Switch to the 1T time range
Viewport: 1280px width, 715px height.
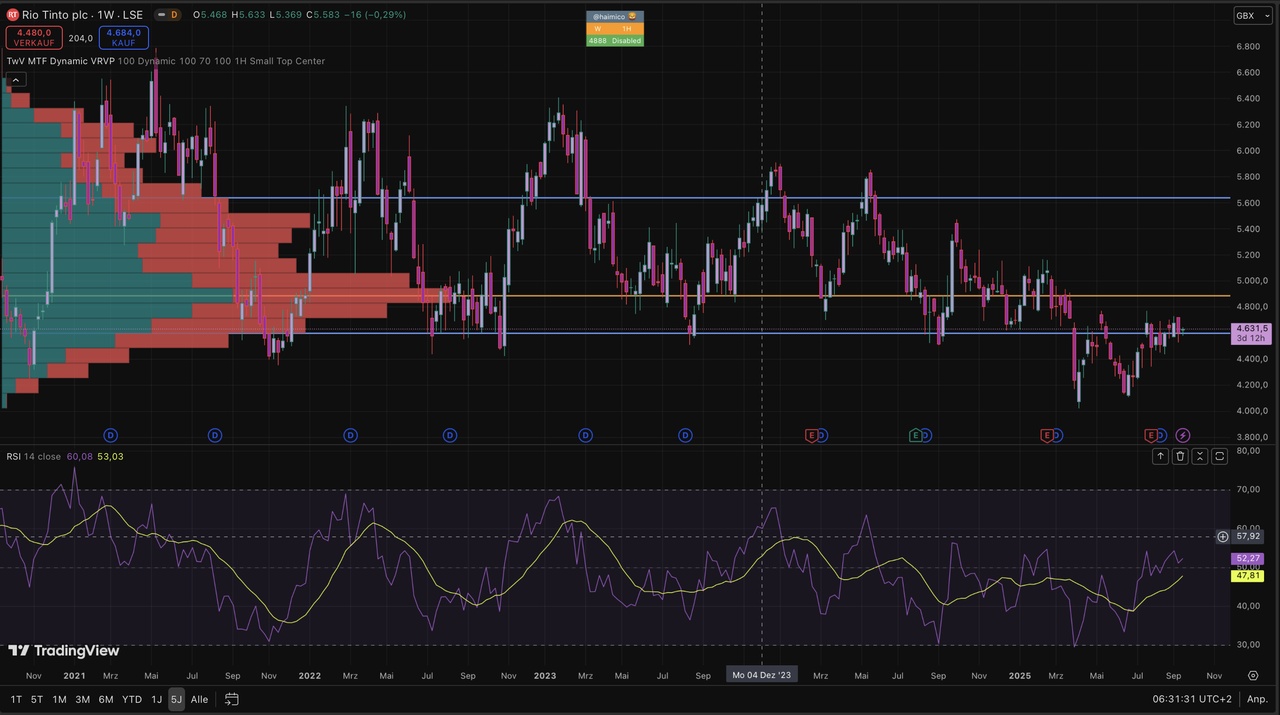pyautogui.click(x=16, y=699)
